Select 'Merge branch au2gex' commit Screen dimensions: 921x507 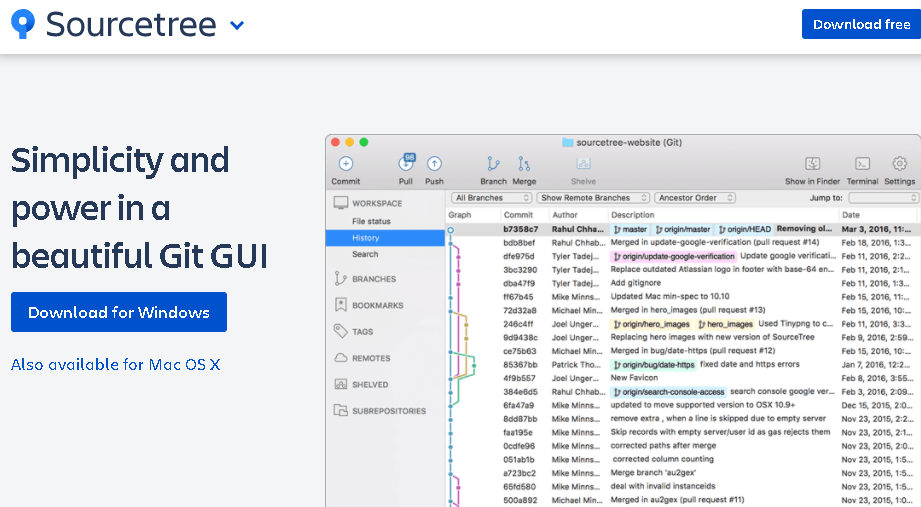click(653, 473)
